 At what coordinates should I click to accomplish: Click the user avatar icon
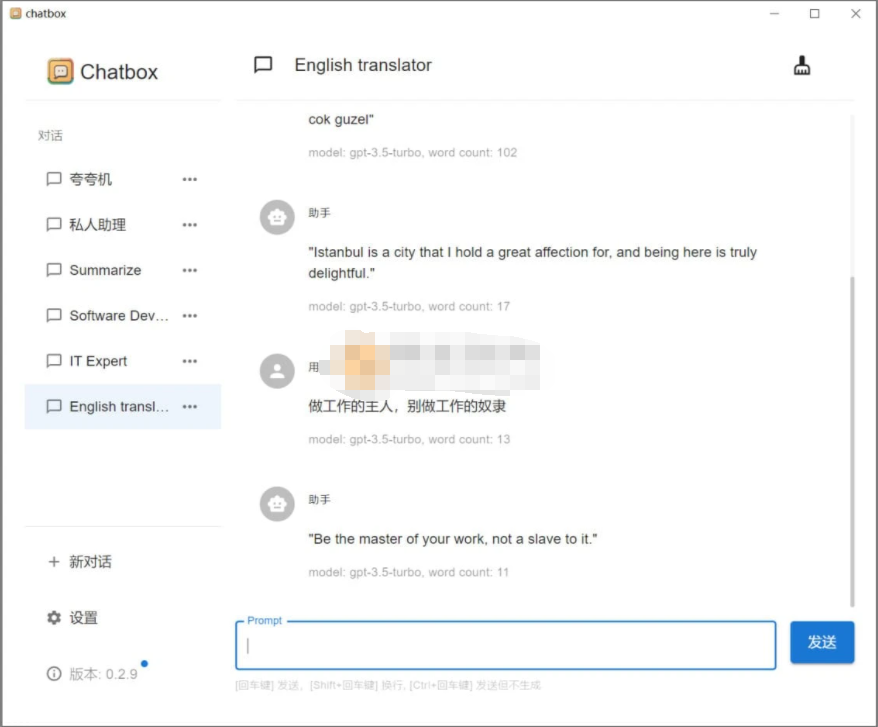pos(276,371)
